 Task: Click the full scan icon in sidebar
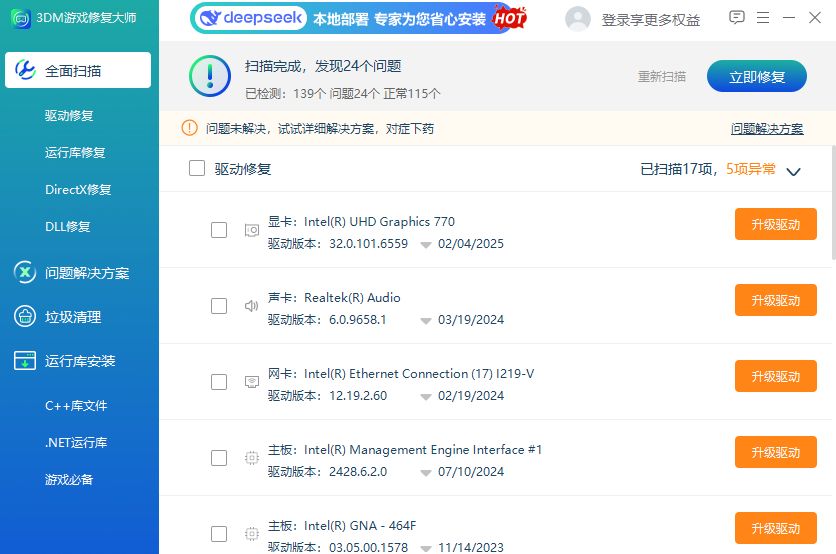pyautogui.click(x=25, y=70)
